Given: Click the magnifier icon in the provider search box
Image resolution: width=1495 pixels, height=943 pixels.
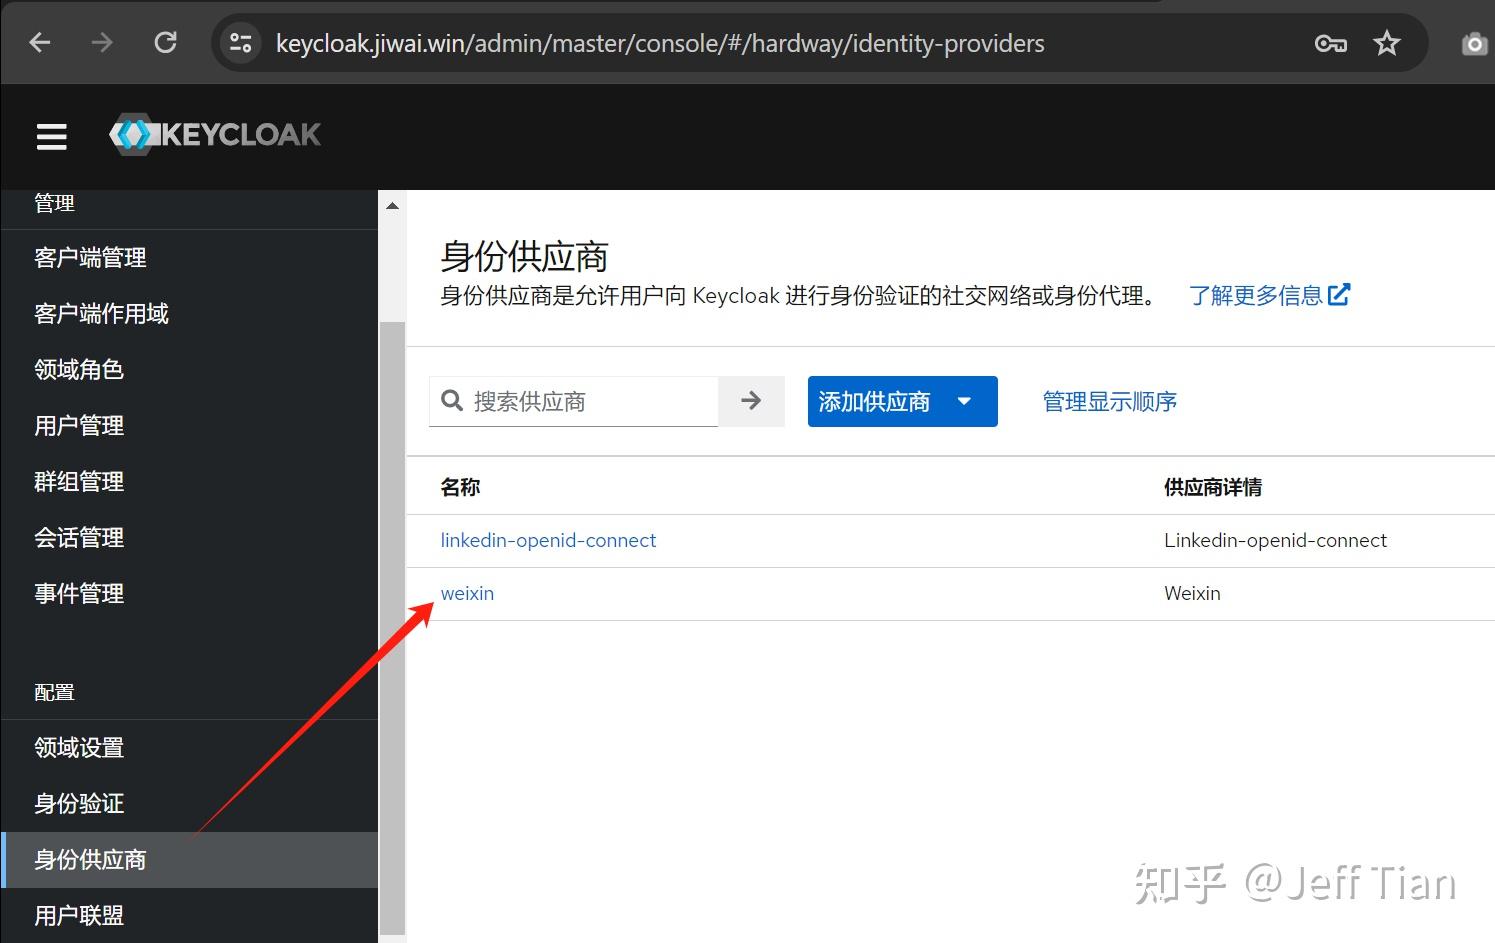Looking at the screenshot, I should [x=453, y=401].
